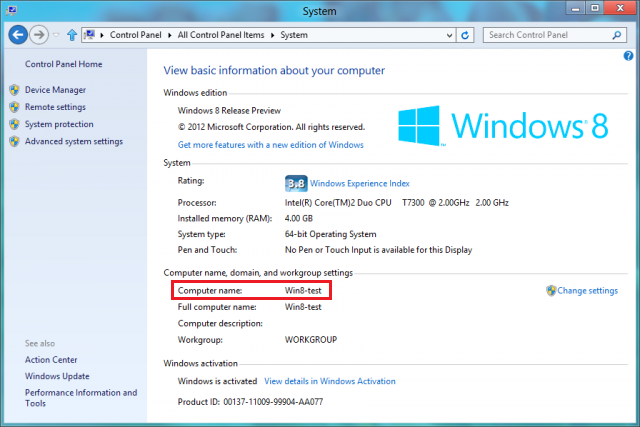Open Action Center under See also

point(51,360)
